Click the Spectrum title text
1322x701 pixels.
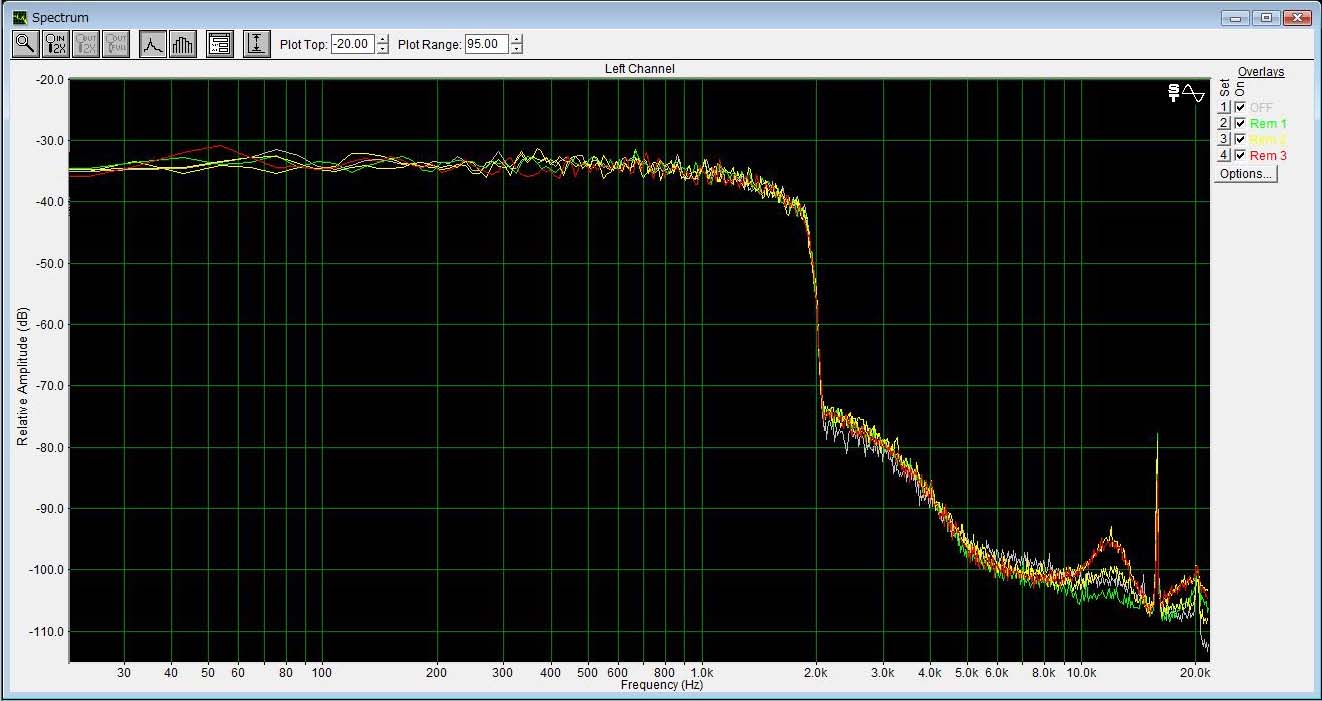pyautogui.click(x=60, y=18)
